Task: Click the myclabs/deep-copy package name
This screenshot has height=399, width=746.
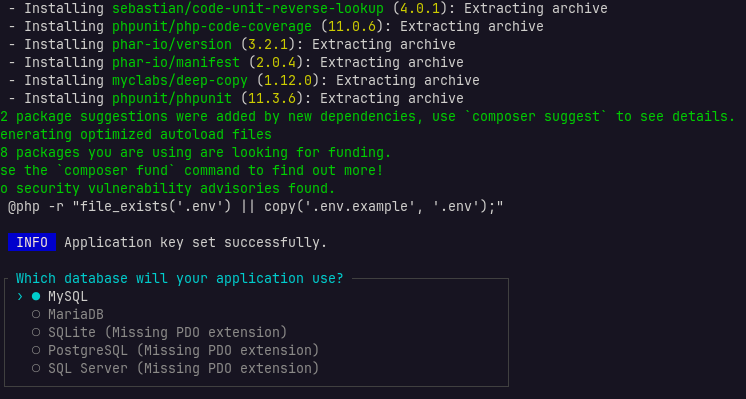Action: [180, 80]
